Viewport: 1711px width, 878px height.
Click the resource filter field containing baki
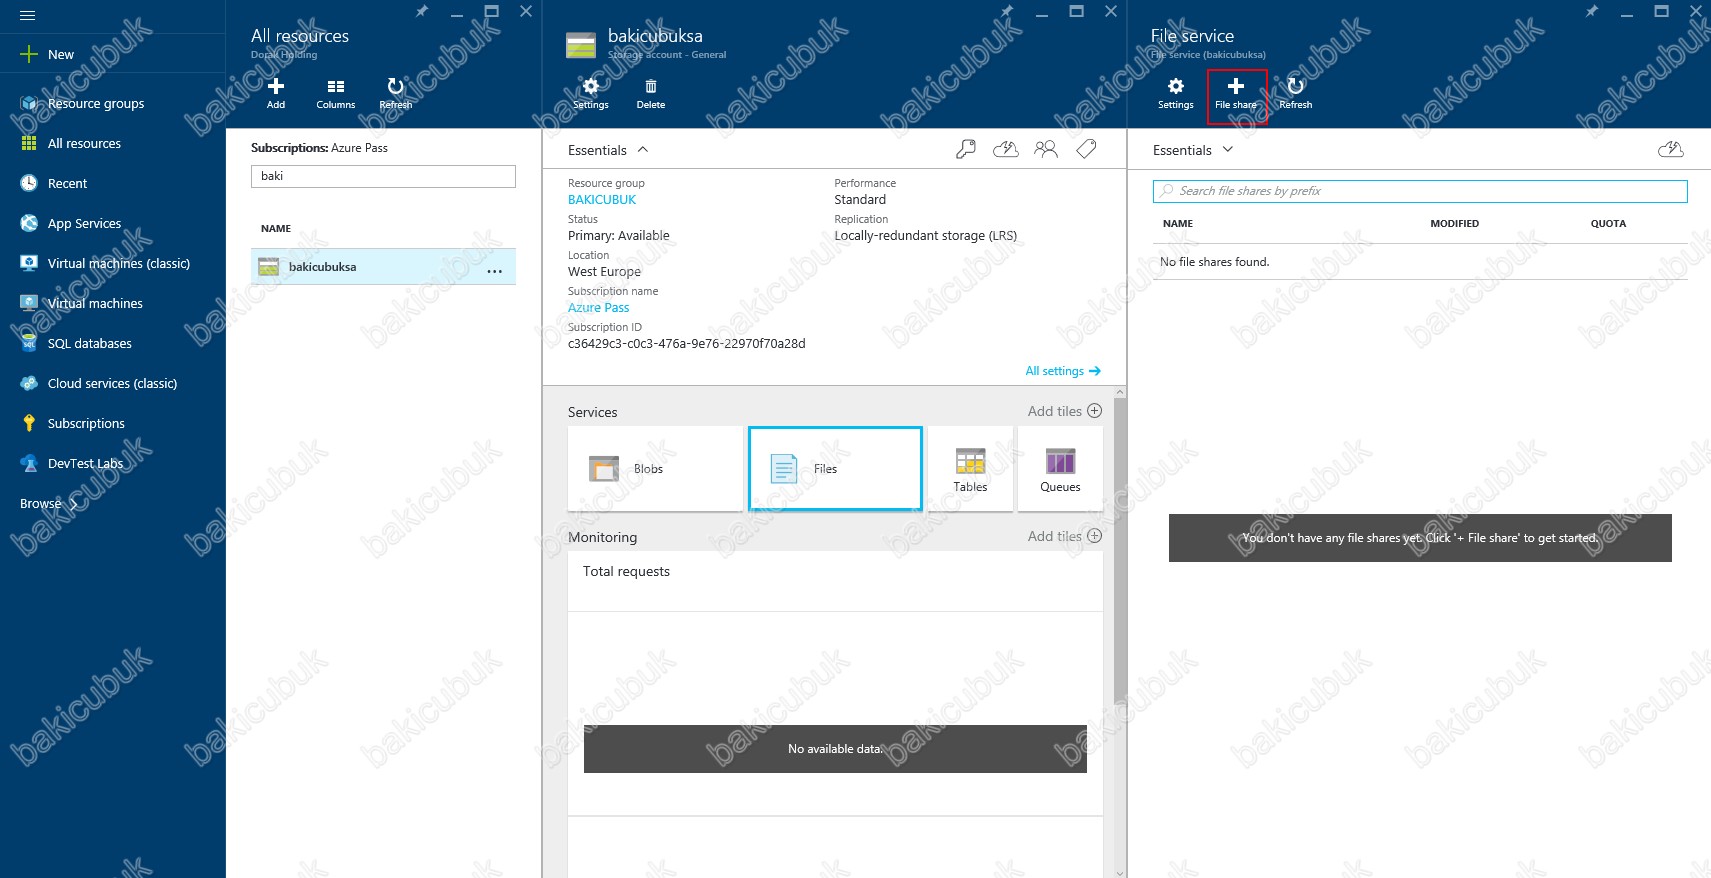[383, 176]
